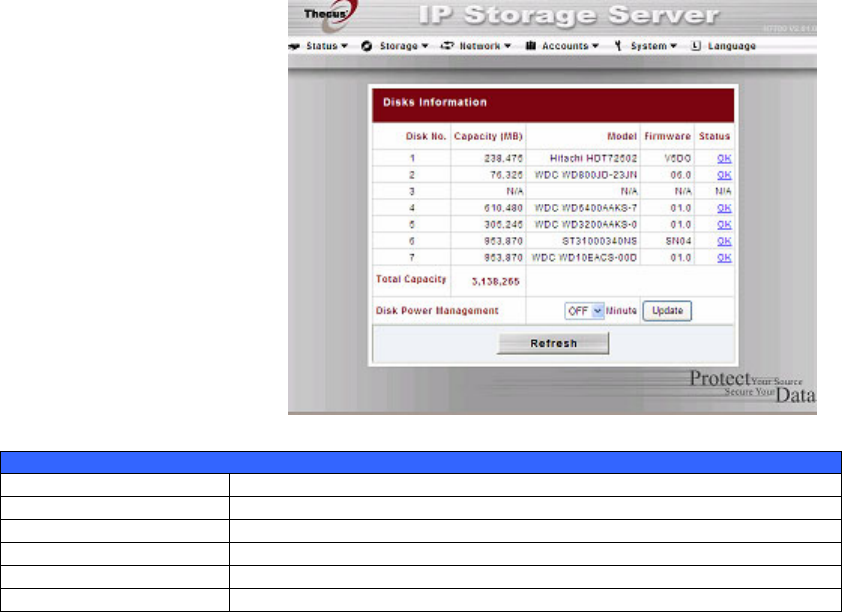
Task: Select the Hitachi HDT72502 model cell
Action: coord(593,158)
